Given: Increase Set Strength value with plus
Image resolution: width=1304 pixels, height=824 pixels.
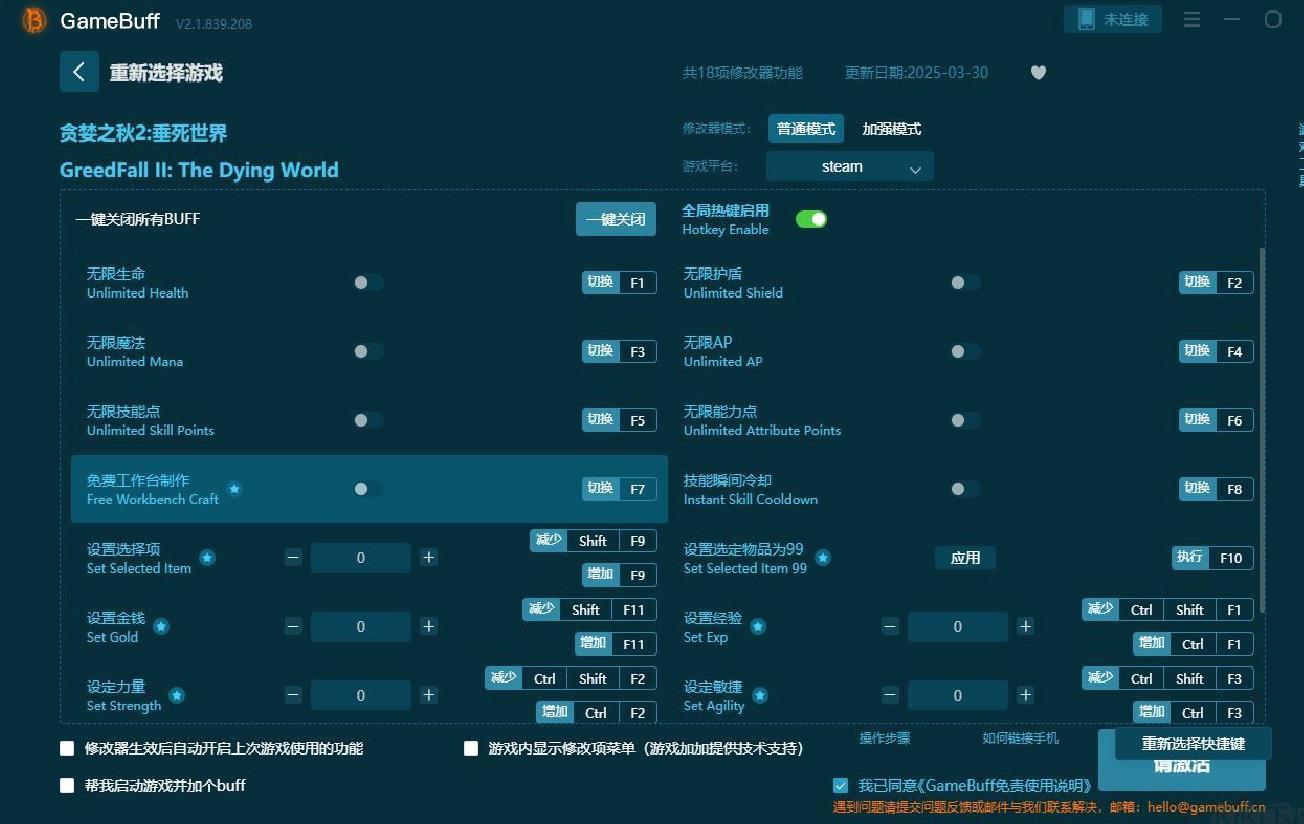Looking at the screenshot, I should point(429,695).
